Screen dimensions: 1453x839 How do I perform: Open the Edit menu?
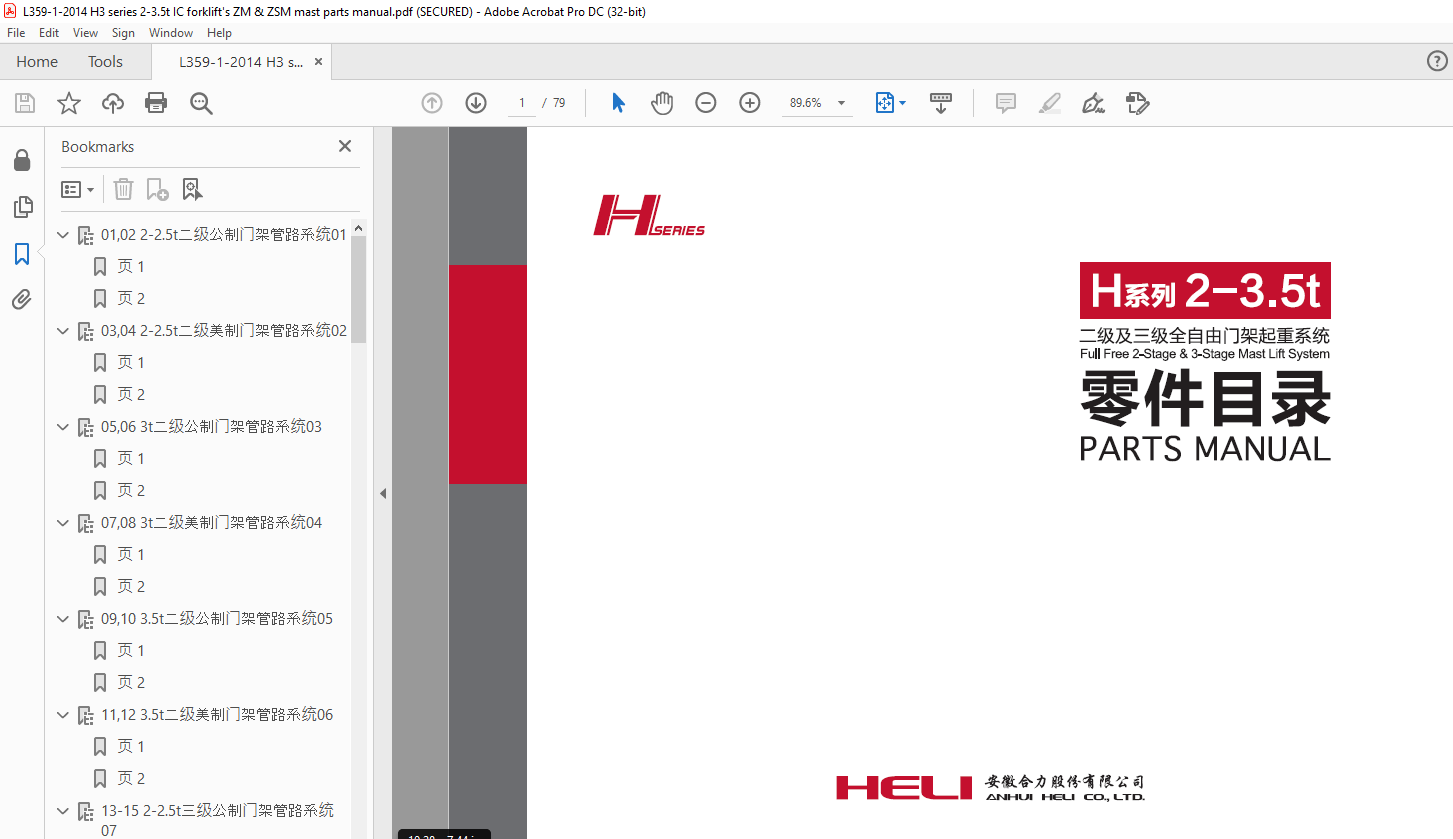tap(49, 33)
